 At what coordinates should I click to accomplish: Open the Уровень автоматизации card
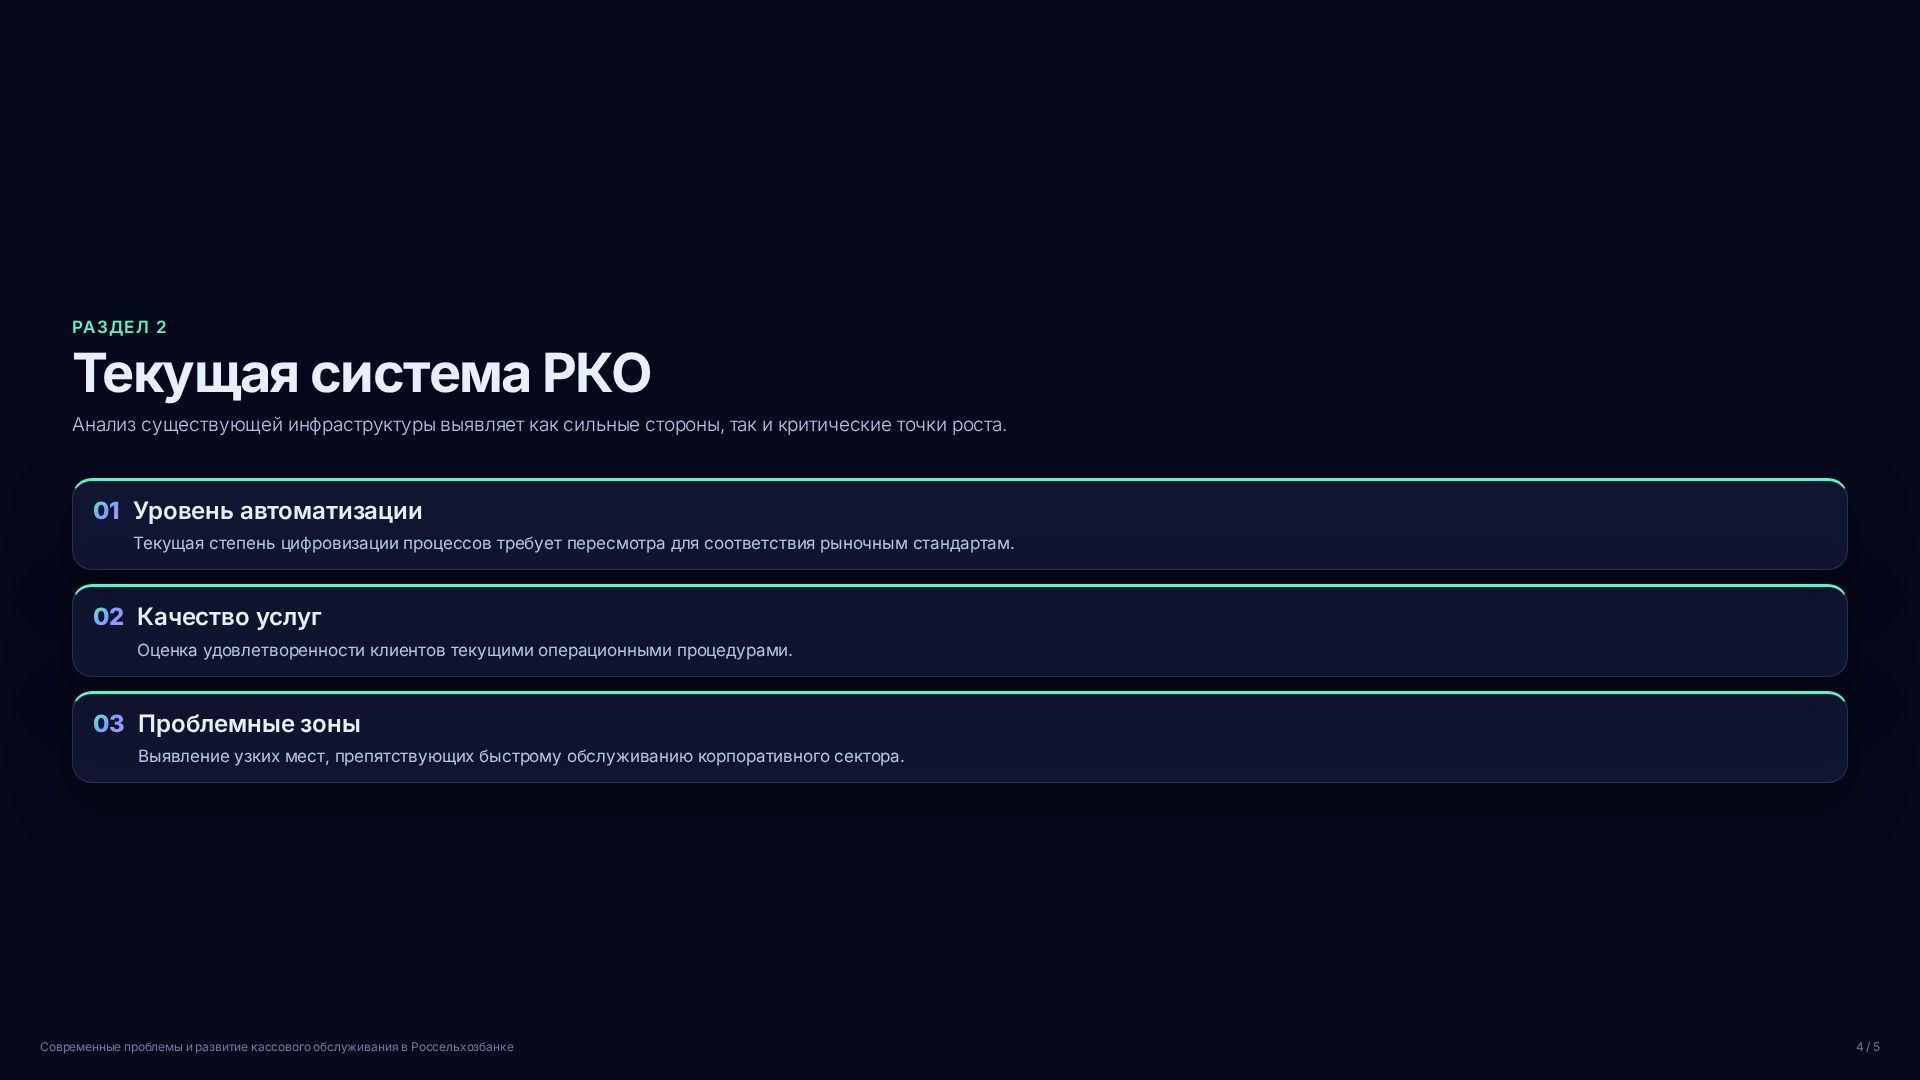pyautogui.click(x=960, y=524)
